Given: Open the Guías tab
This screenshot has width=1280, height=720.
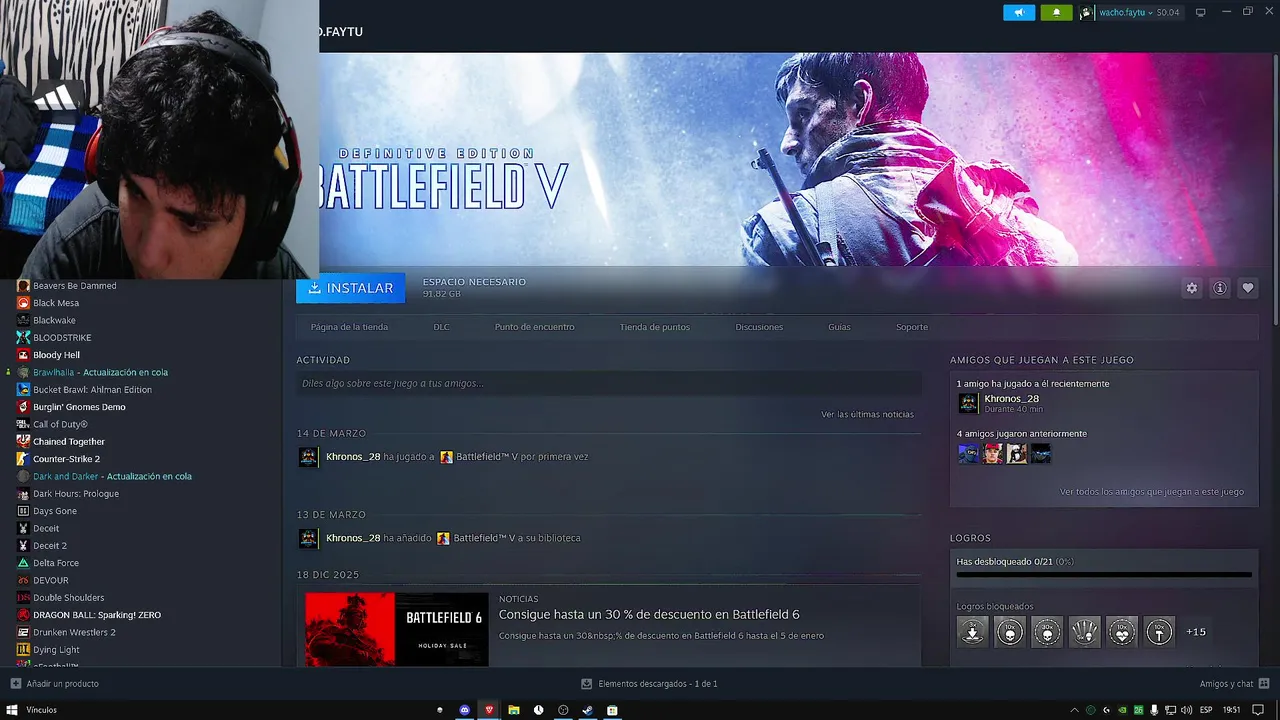Looking at the screenshot, I should point(839,327).
